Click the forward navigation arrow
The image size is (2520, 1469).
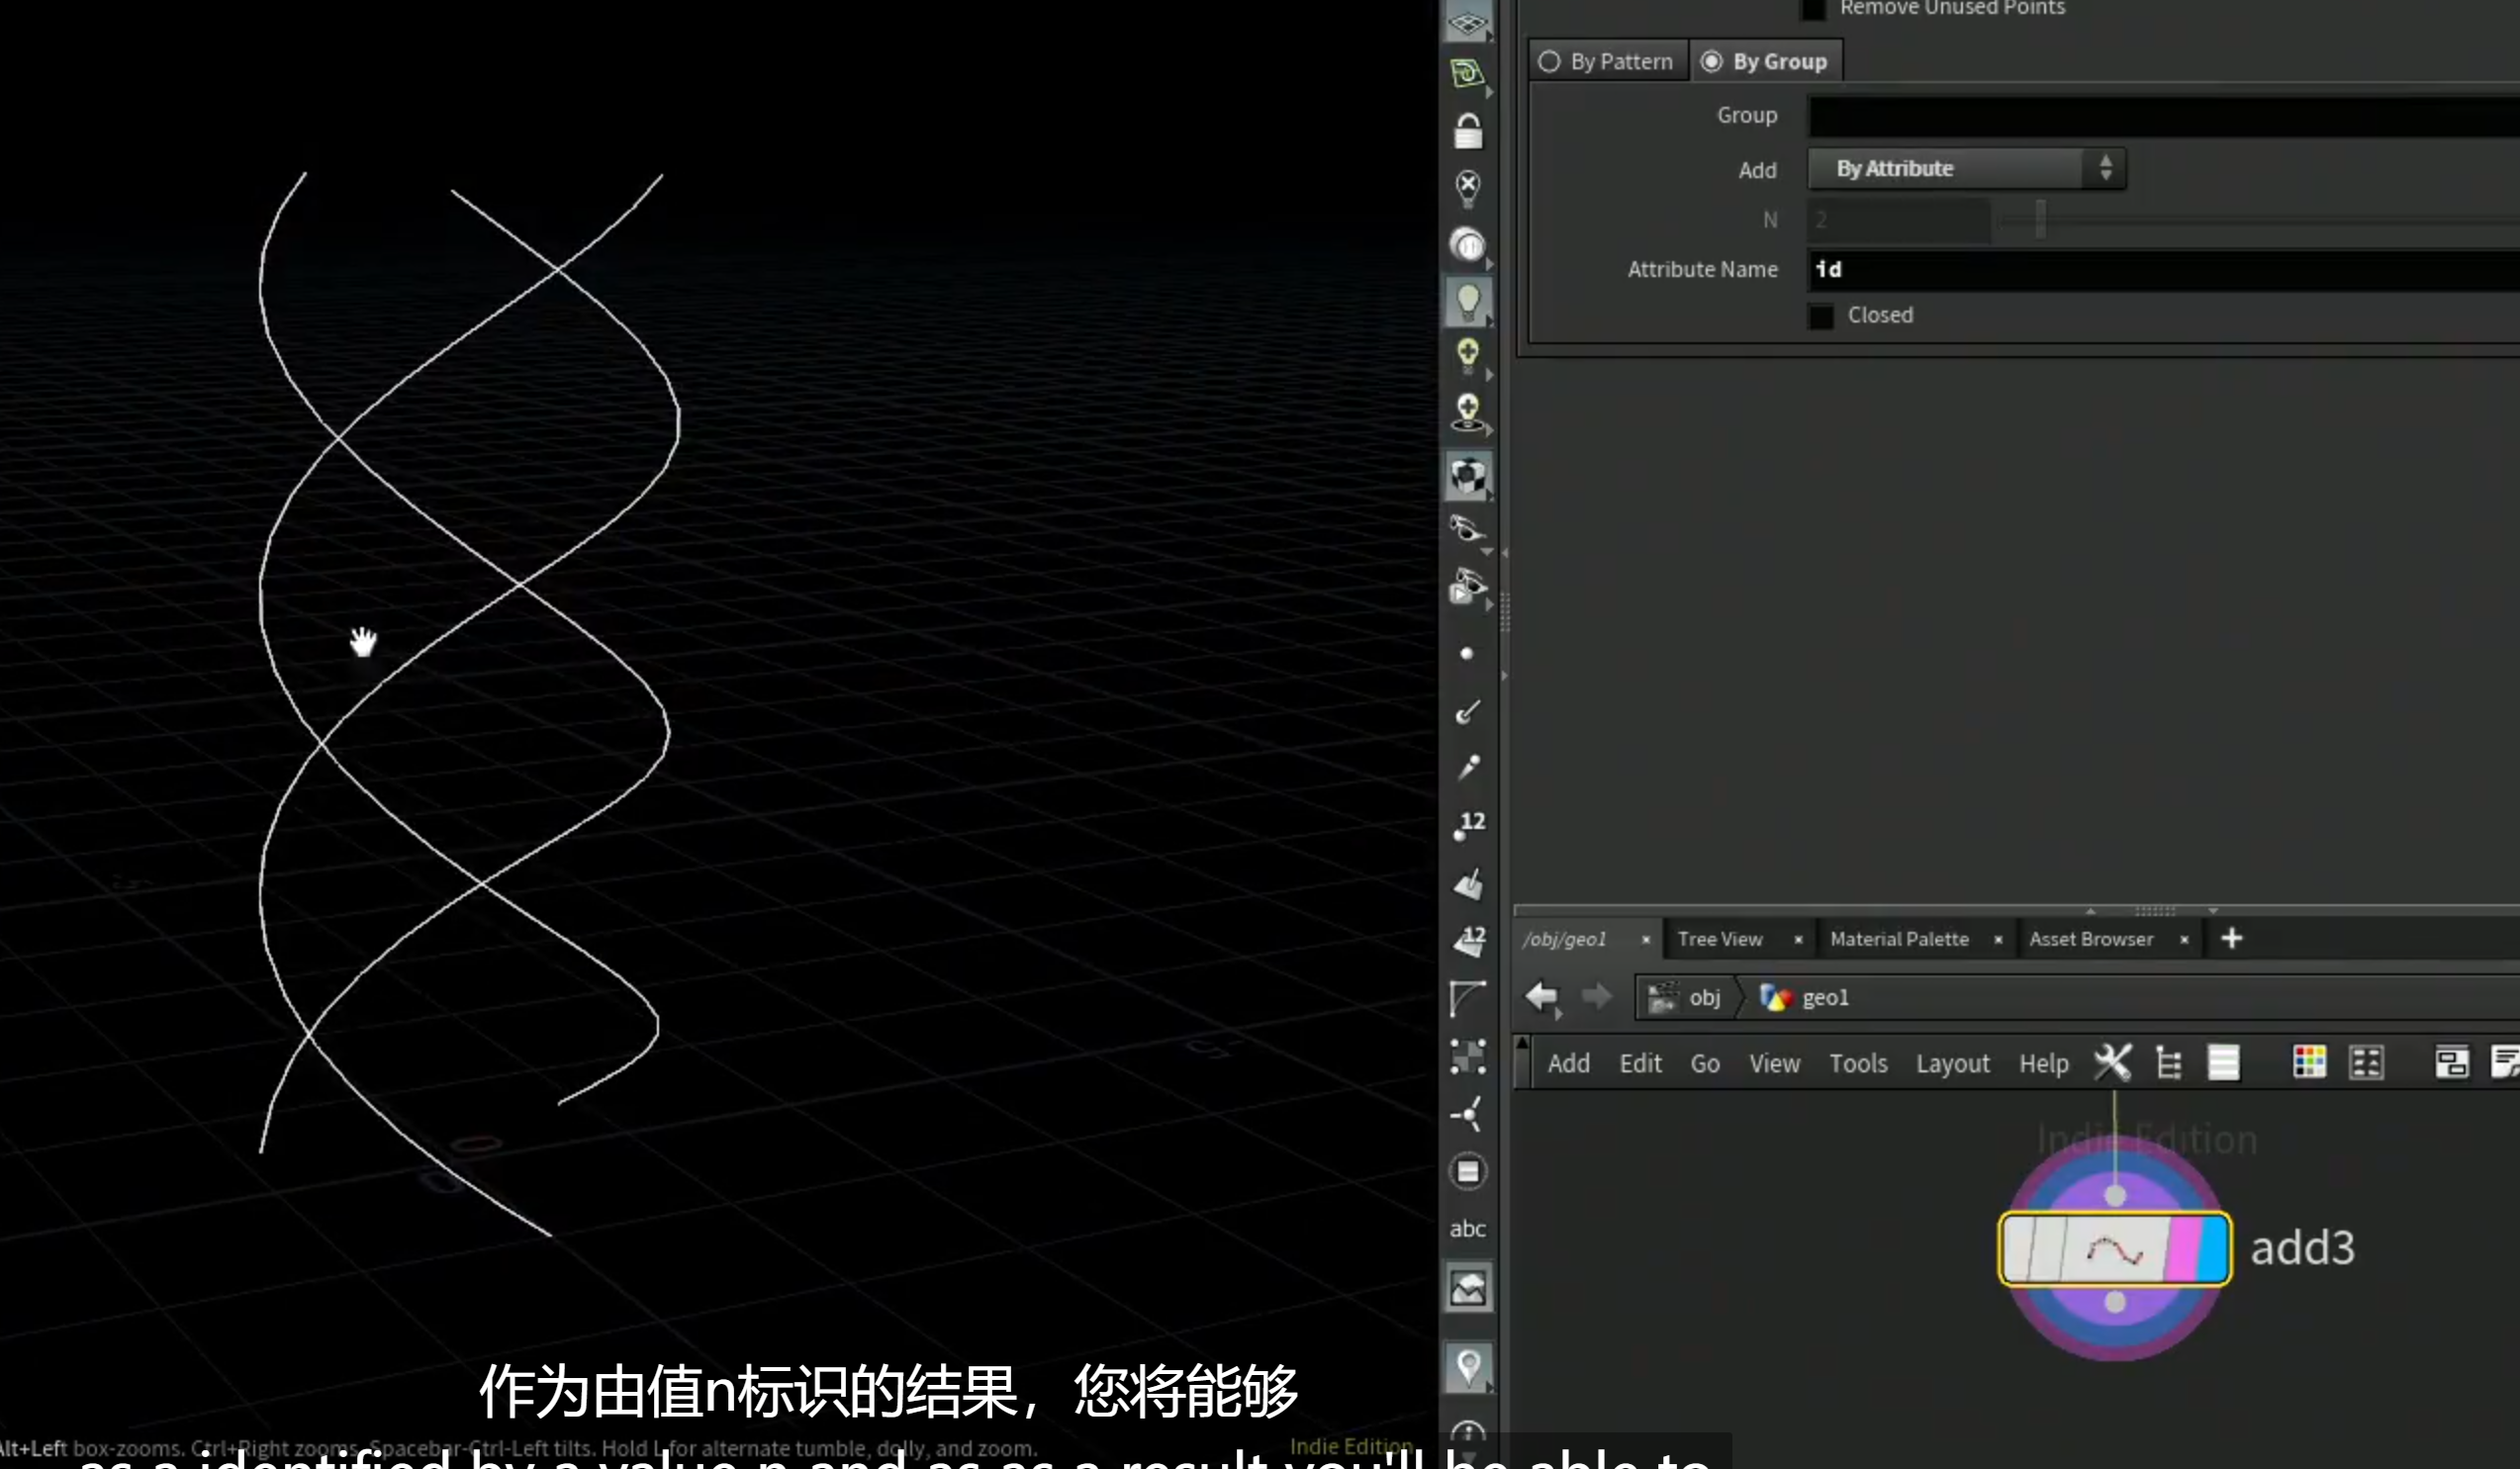[1596, 996]
